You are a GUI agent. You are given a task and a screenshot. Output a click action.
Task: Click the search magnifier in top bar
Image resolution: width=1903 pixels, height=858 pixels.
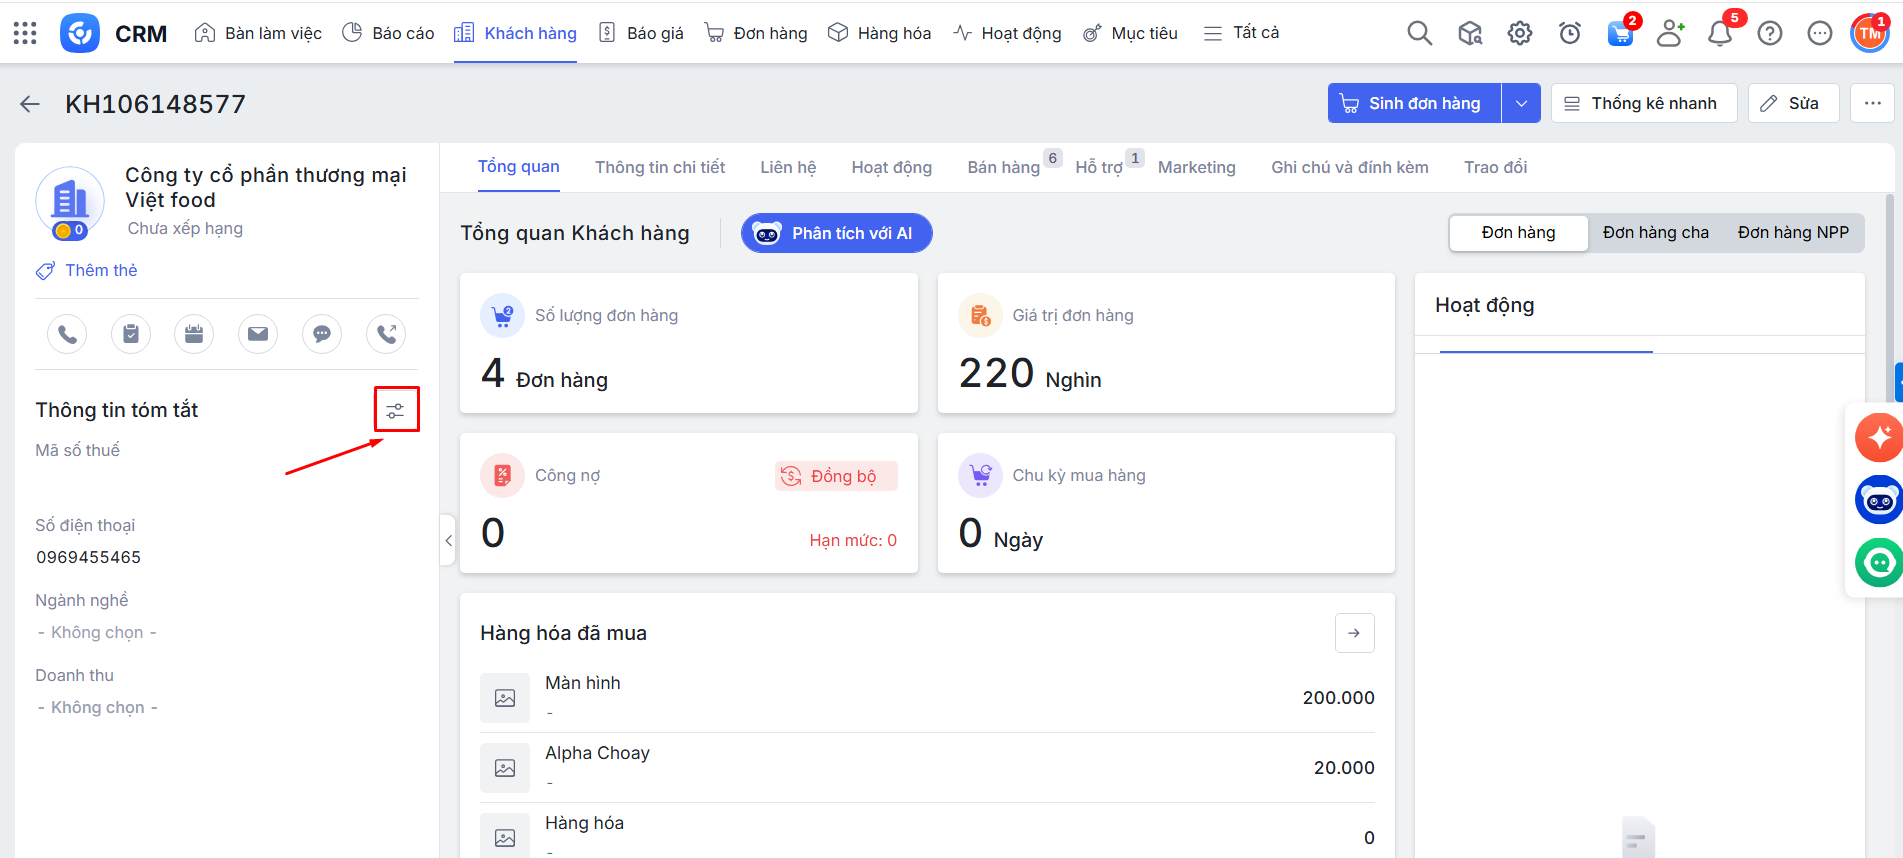coord(1419,33)
